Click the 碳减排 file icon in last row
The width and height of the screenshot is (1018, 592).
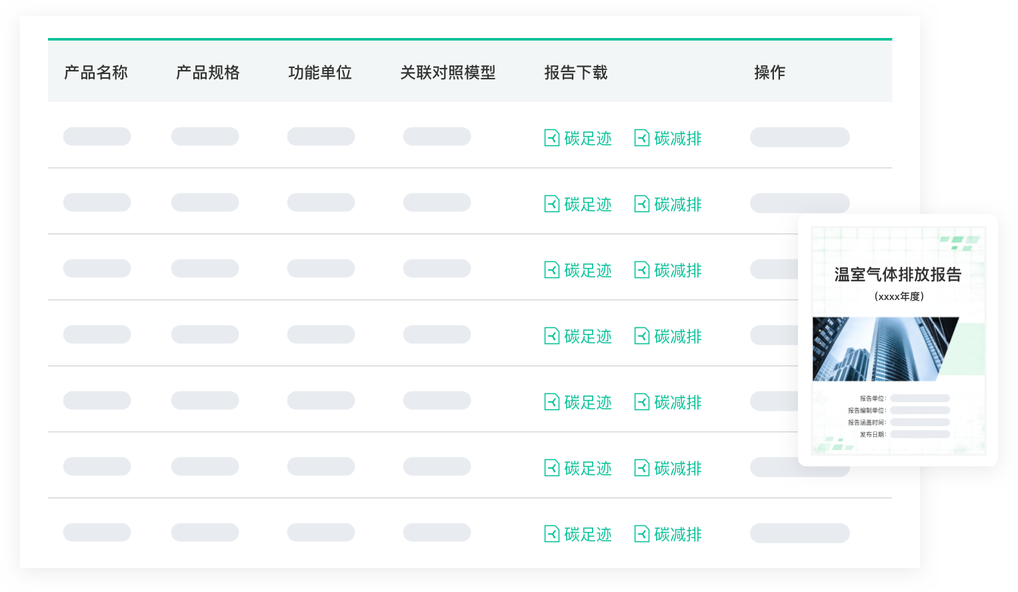tap(642, 534)
